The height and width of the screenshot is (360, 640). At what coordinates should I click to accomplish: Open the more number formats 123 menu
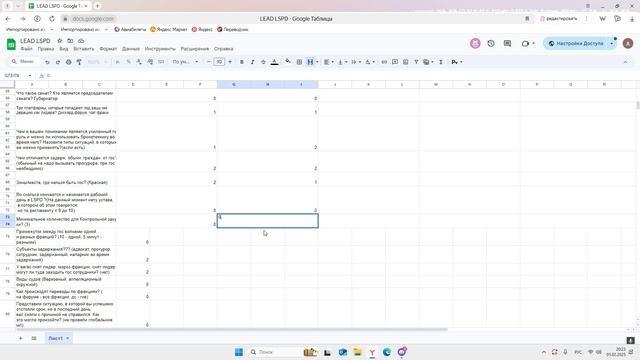pos(161,62)
